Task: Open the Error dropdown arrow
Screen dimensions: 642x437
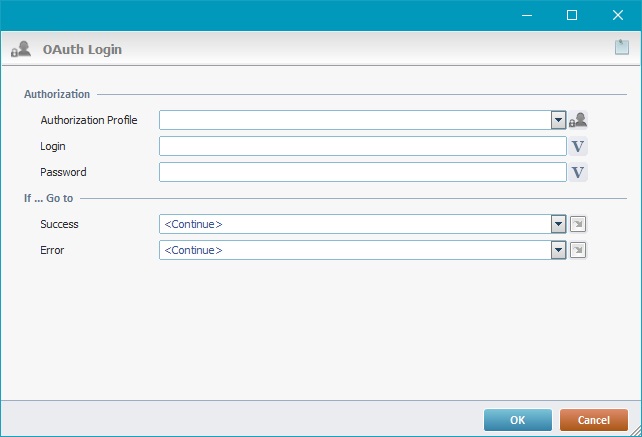Action: (559, 250)
